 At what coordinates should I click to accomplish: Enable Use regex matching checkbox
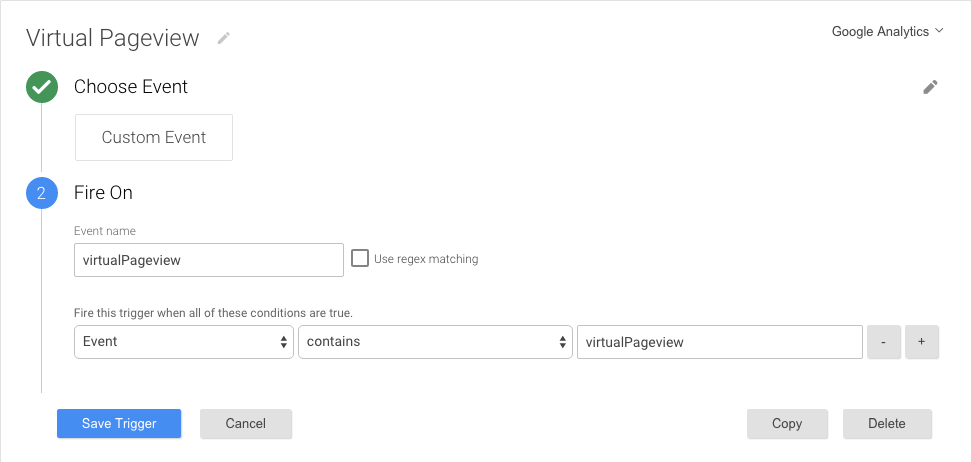(x=360, y=258)
